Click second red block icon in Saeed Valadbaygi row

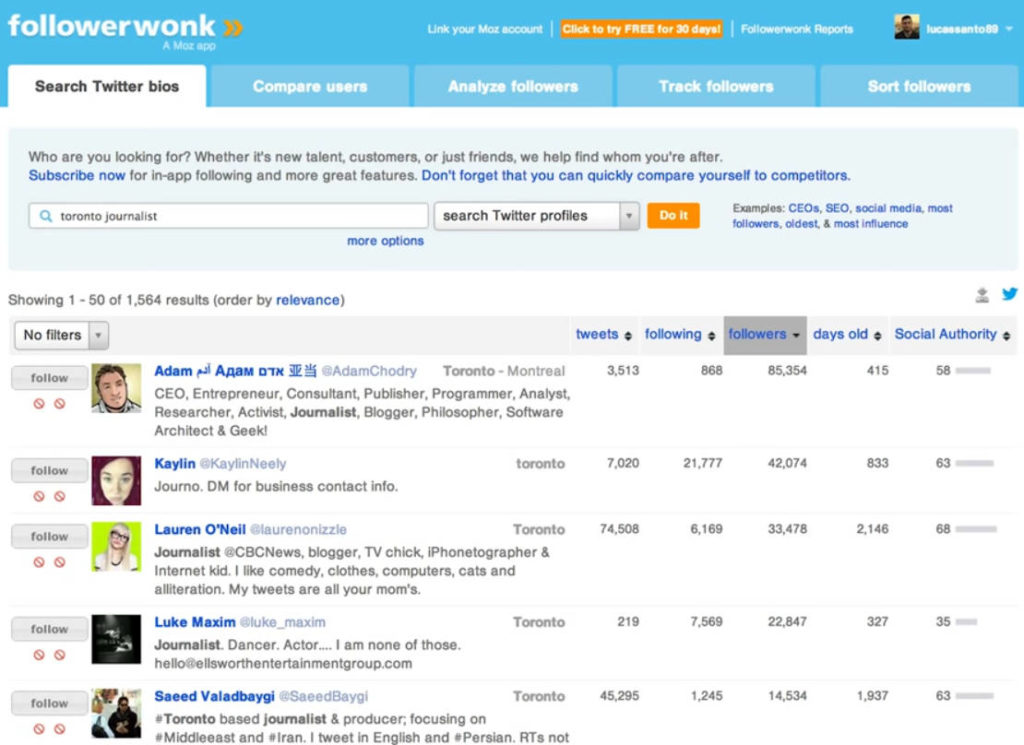pos(59,729)
